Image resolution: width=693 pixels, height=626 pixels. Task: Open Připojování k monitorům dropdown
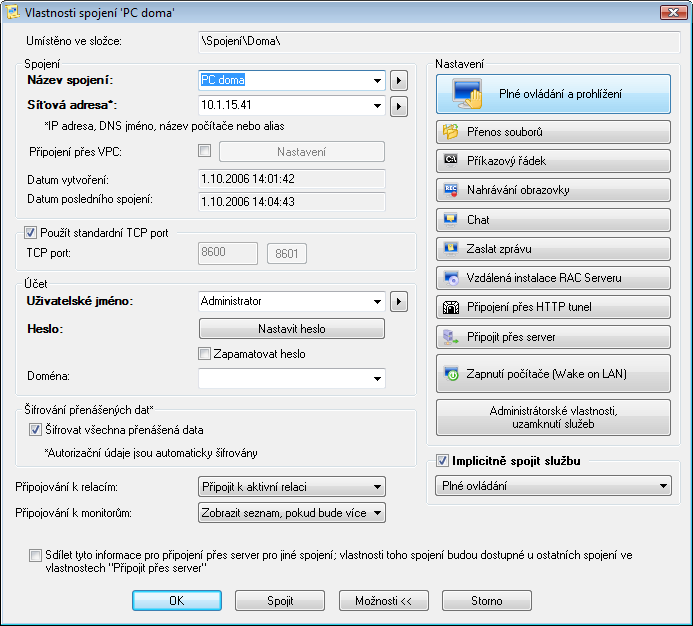[292, 513]
